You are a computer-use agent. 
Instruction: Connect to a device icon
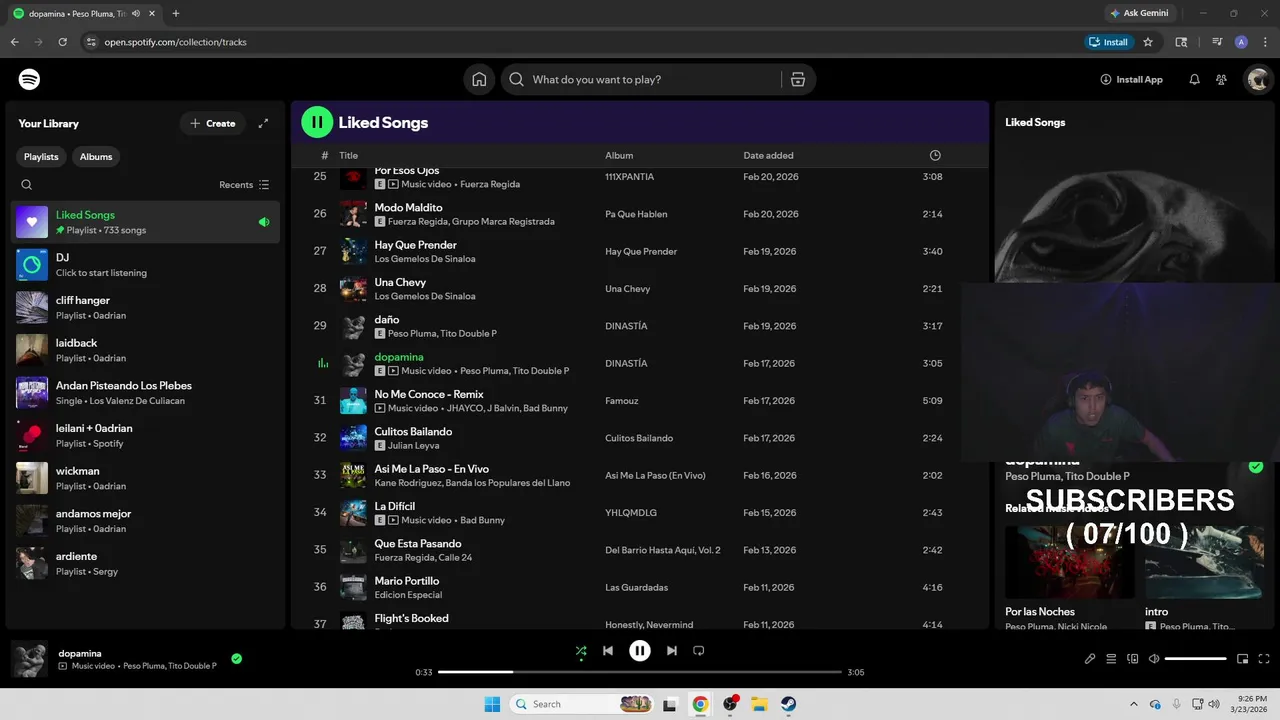click(1133, 659)
